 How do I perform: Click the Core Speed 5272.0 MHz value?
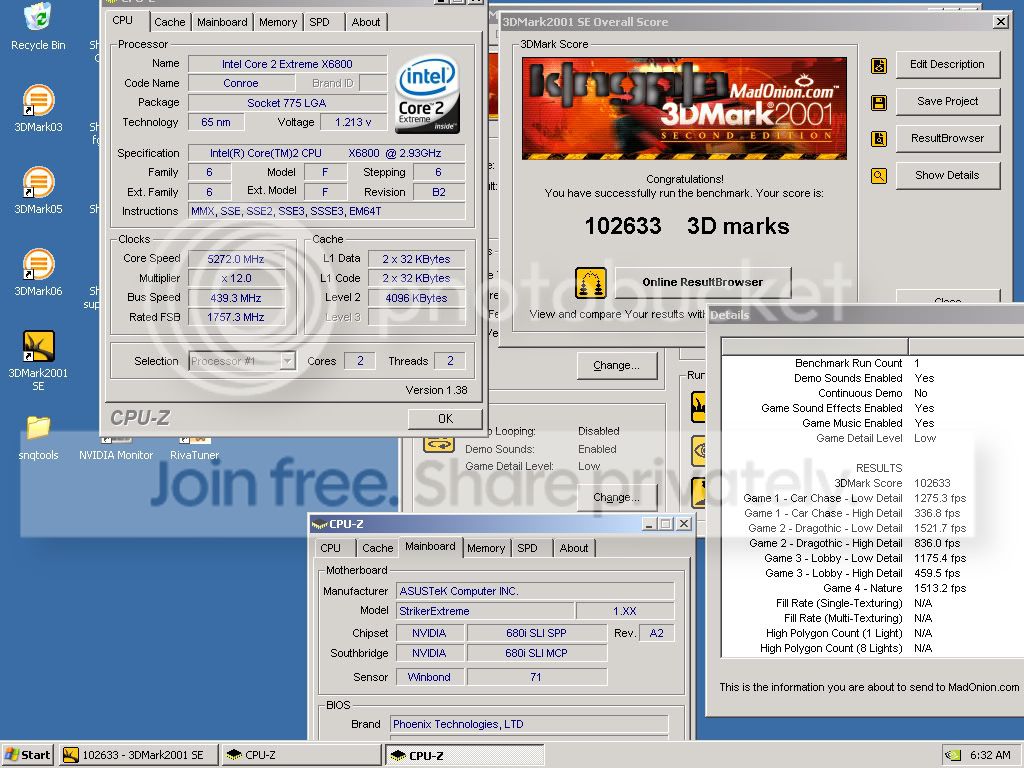tap(236, 259)
